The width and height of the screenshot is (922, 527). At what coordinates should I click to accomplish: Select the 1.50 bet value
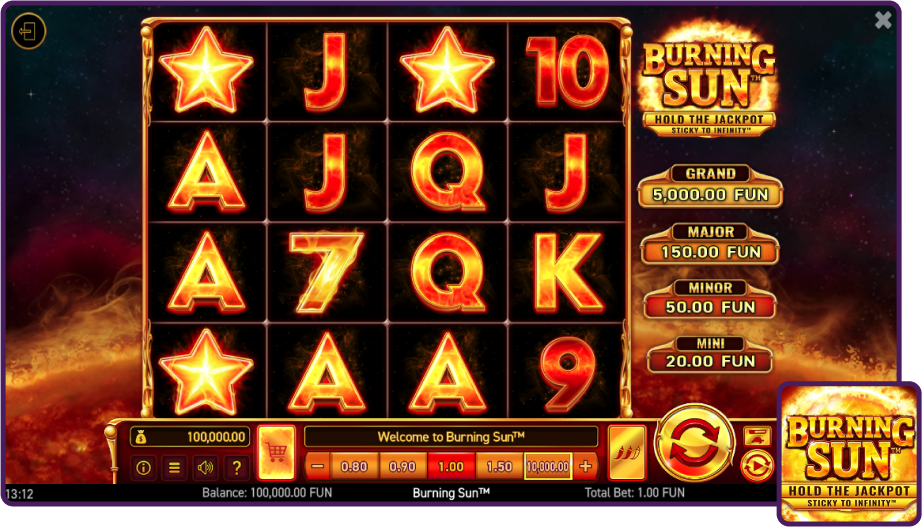coord(499,466)
